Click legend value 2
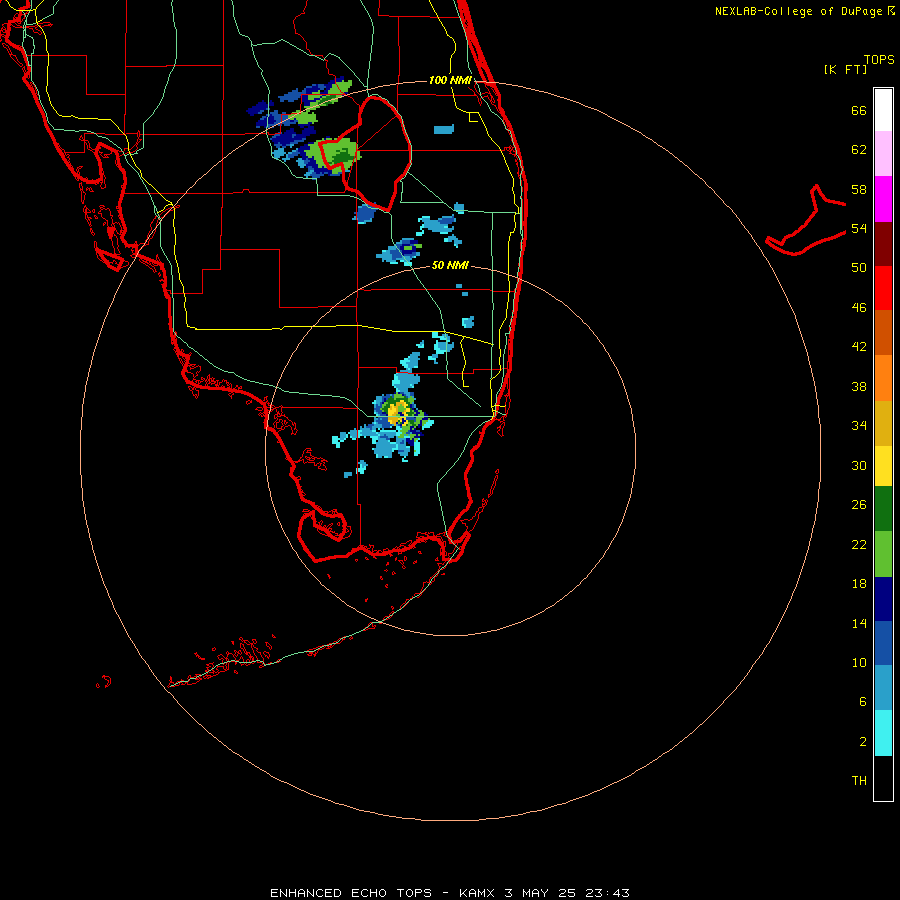Screen dimensions: 900x900 (x=863, y=742)
